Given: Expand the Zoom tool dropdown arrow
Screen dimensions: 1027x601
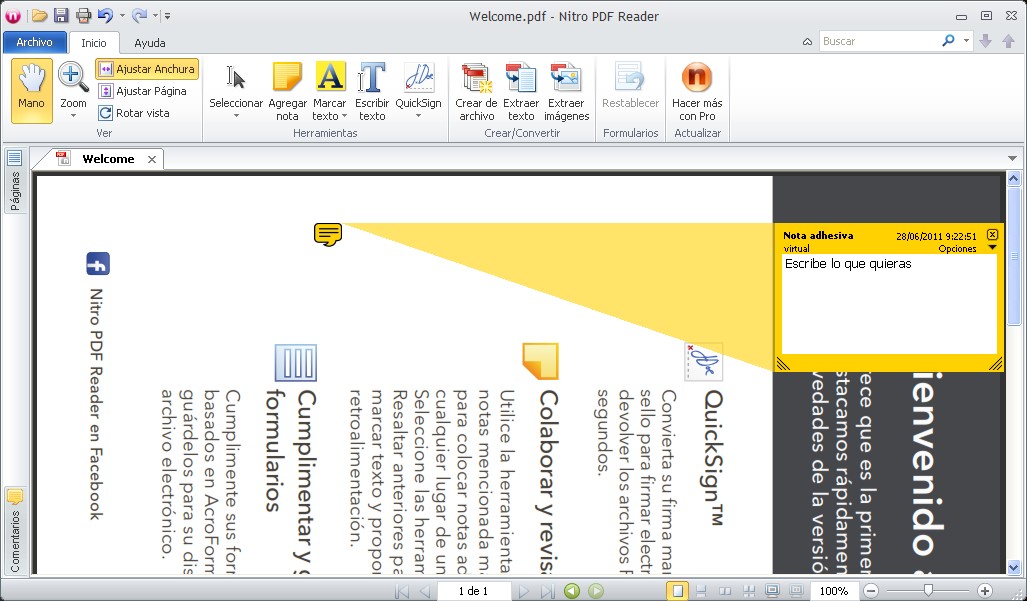Looking at the screenshot, I should tap(73, 116).
